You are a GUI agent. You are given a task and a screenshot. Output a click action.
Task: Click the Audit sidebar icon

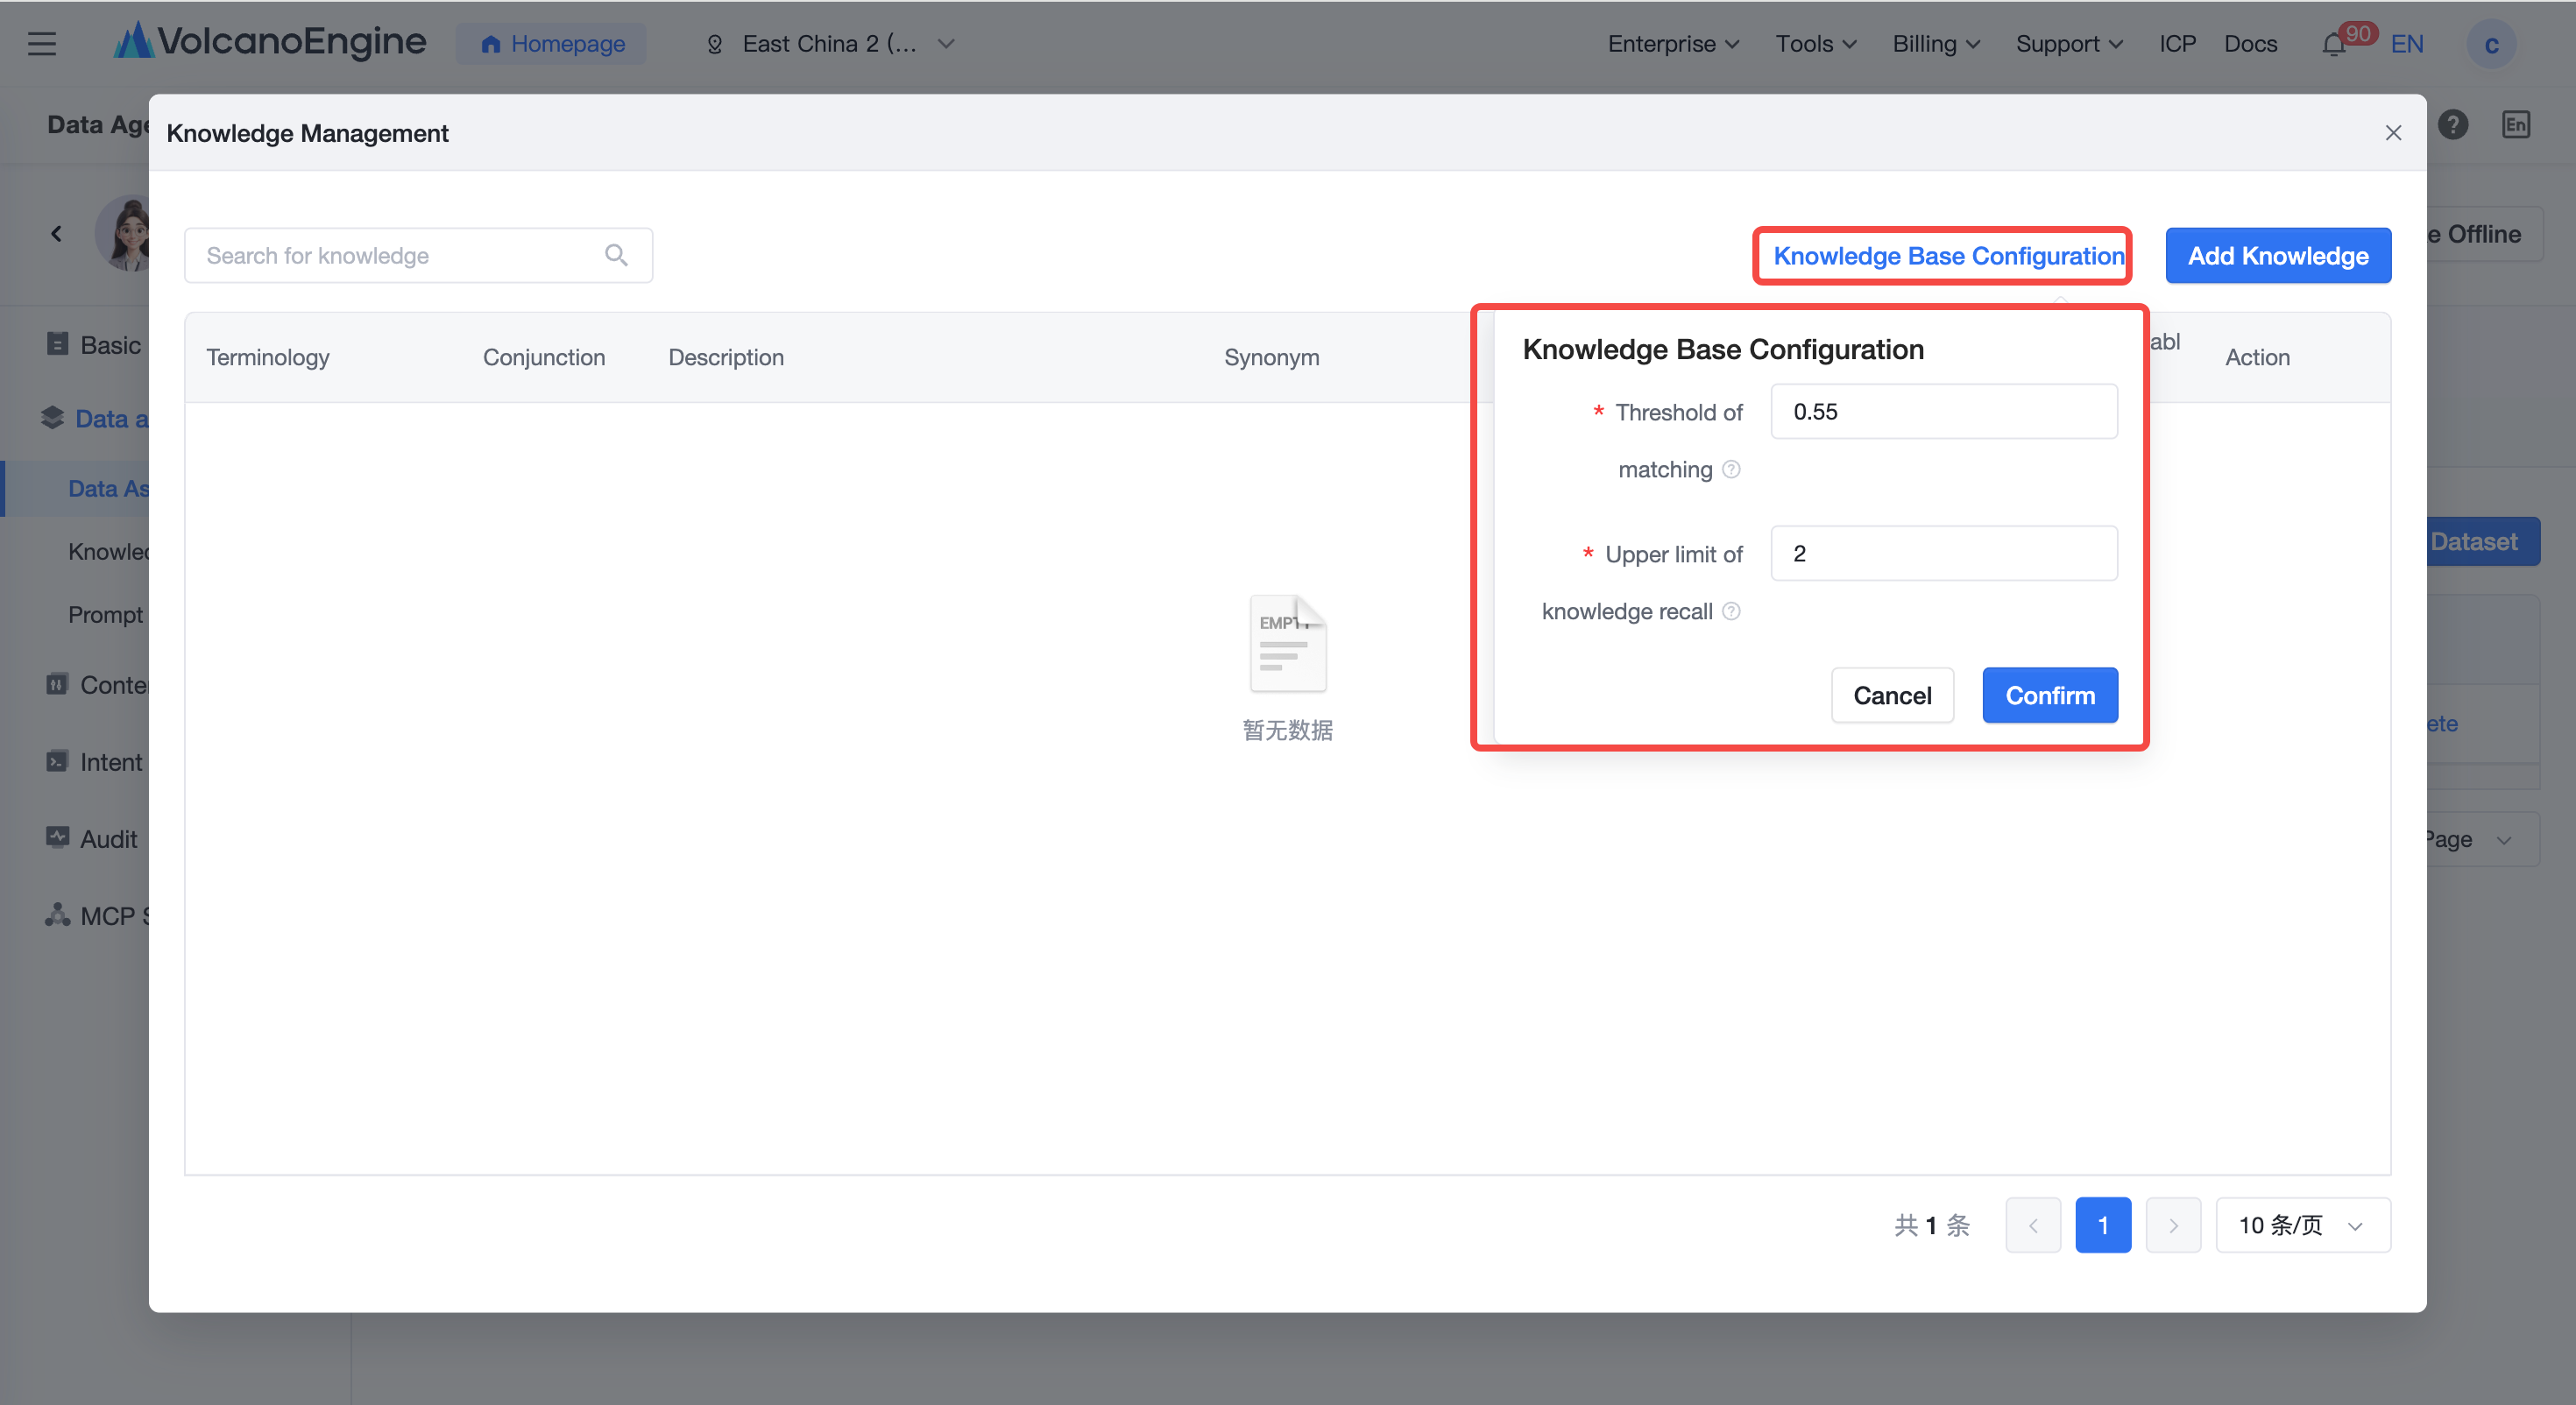[57, 838]
